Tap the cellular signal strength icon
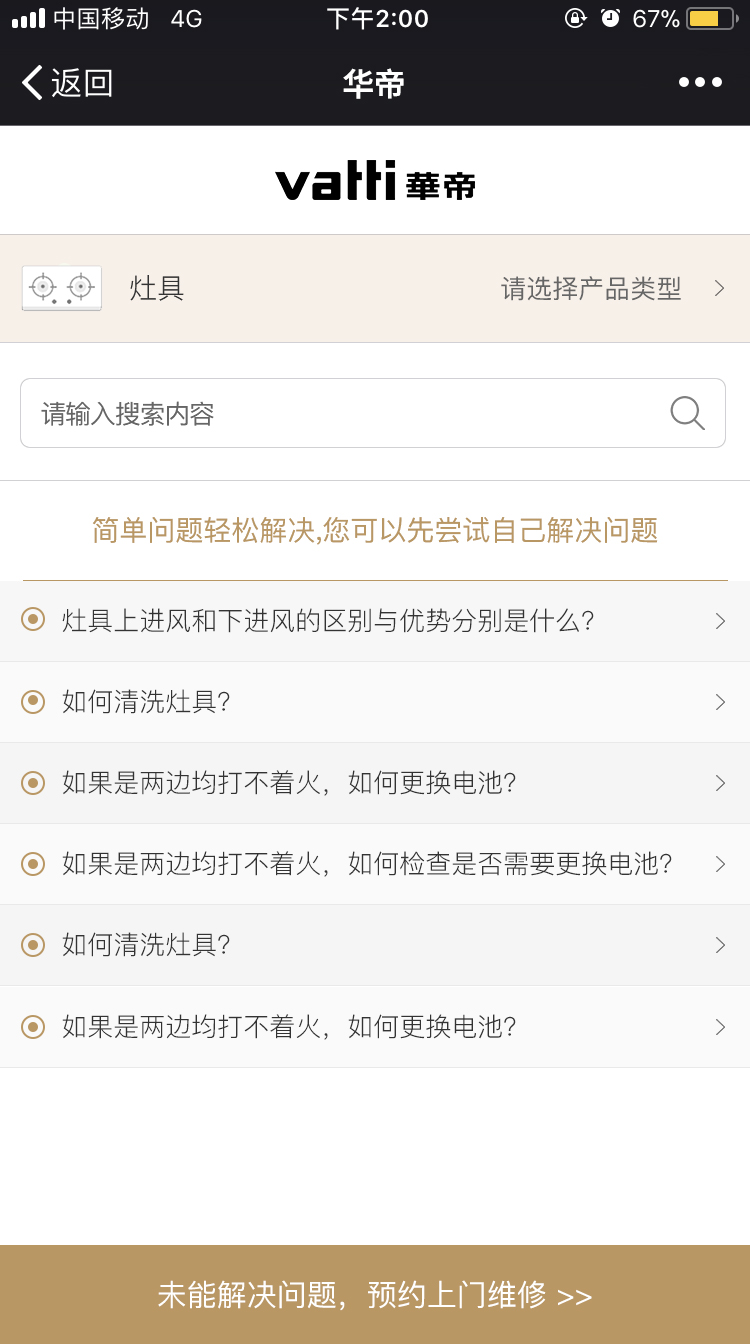750x1344 pixels. (28, 19)
